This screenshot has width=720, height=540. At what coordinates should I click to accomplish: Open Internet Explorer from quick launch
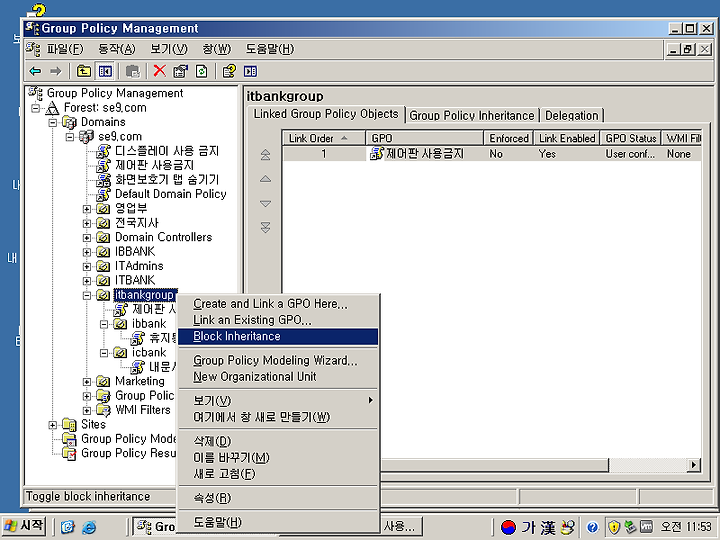89,527
